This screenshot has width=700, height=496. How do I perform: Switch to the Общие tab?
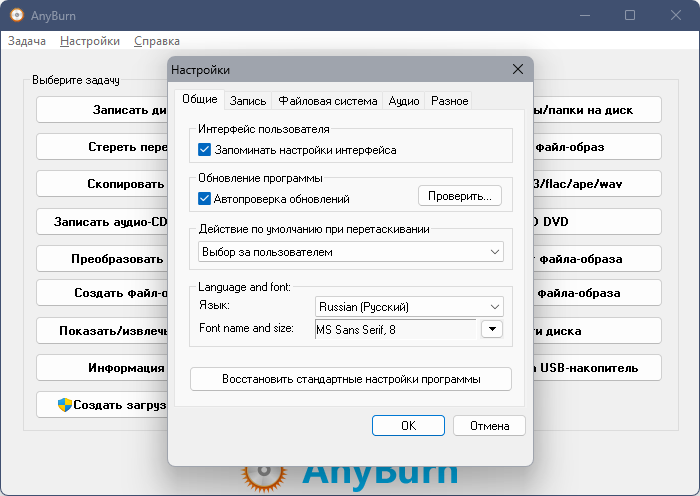(x=200, y=99)
